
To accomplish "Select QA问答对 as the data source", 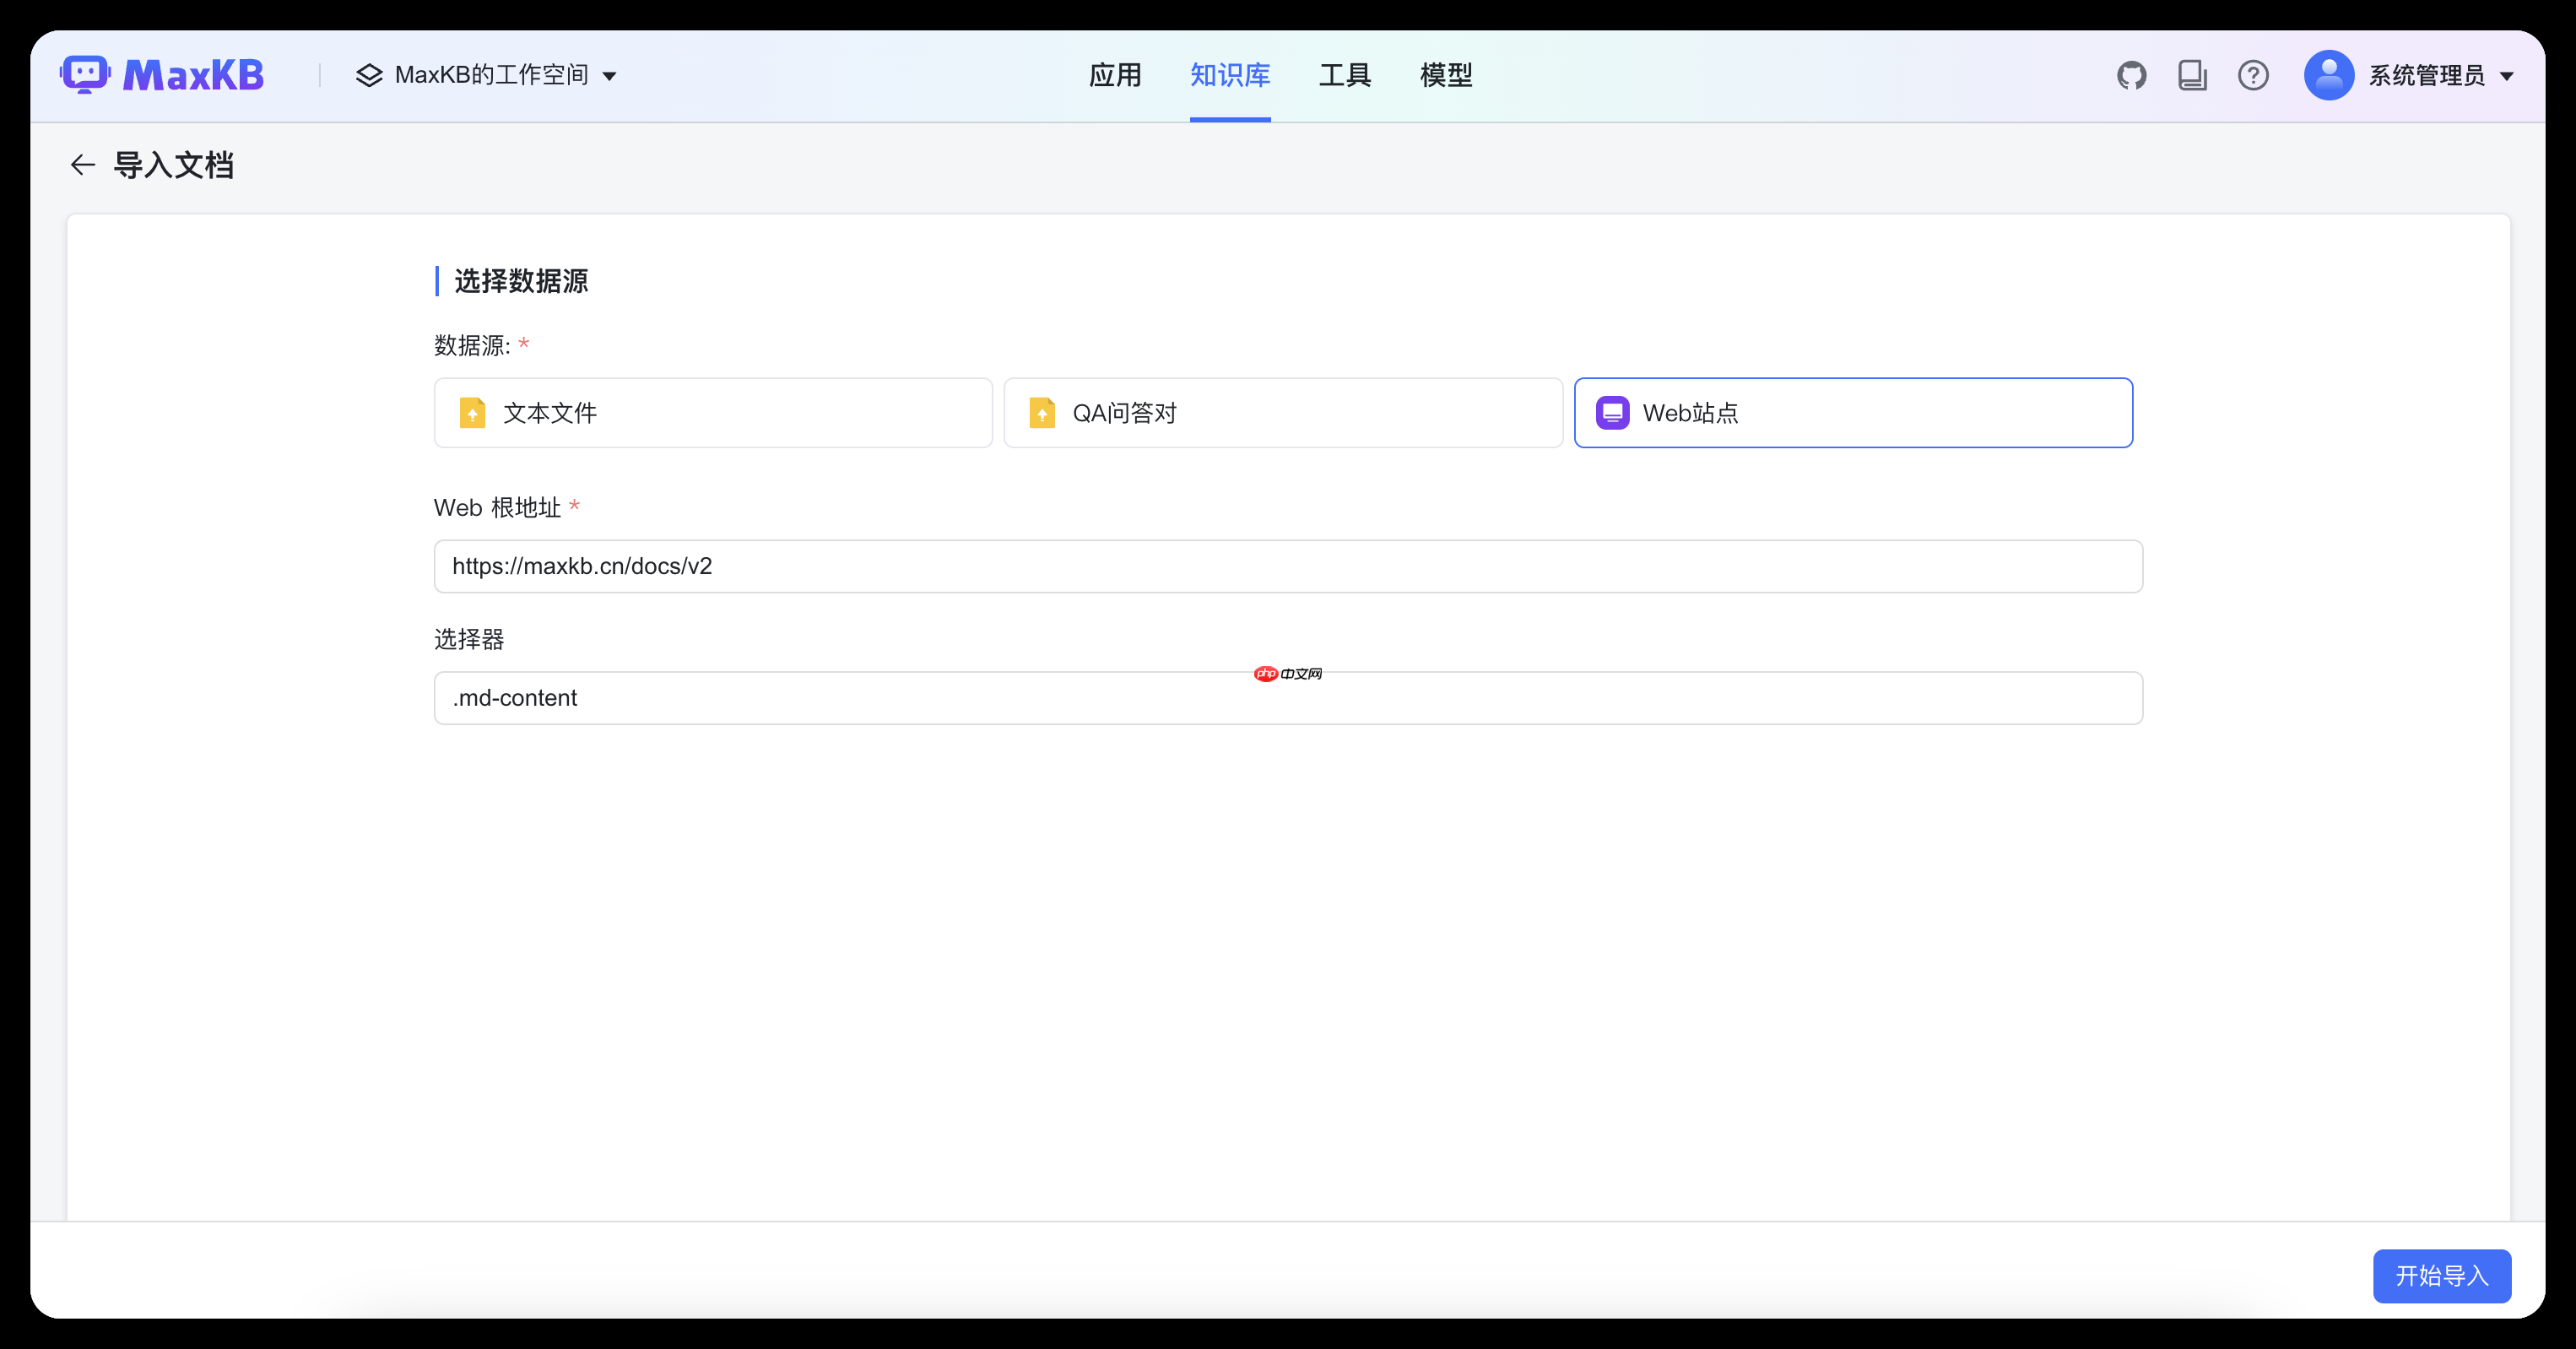I will [x=1282, y=412].
